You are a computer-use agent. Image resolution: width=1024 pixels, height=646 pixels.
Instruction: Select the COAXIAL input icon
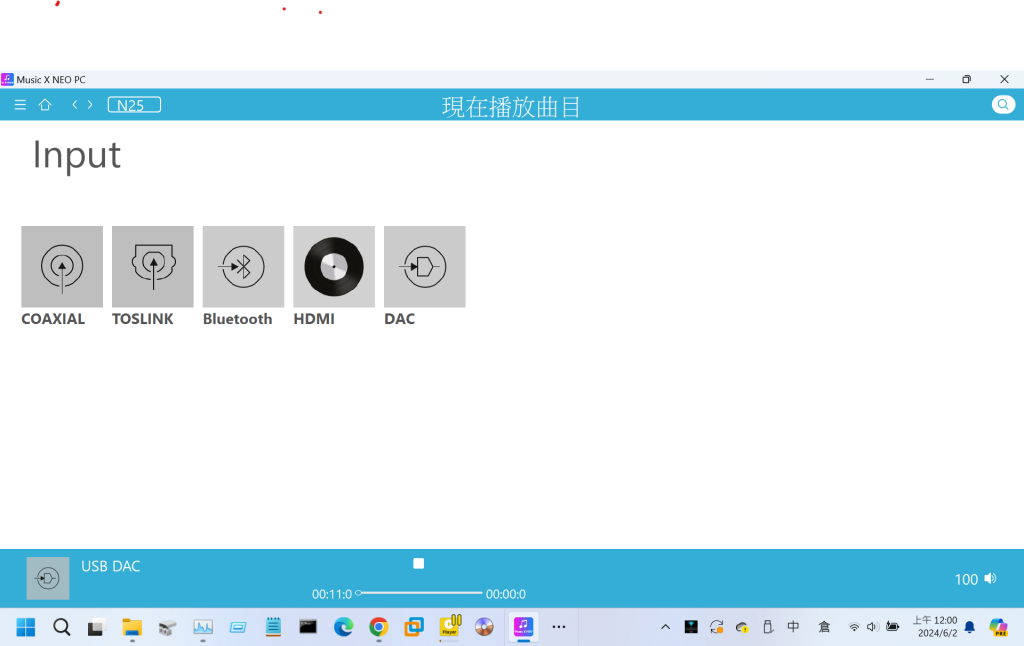[62, 267]
